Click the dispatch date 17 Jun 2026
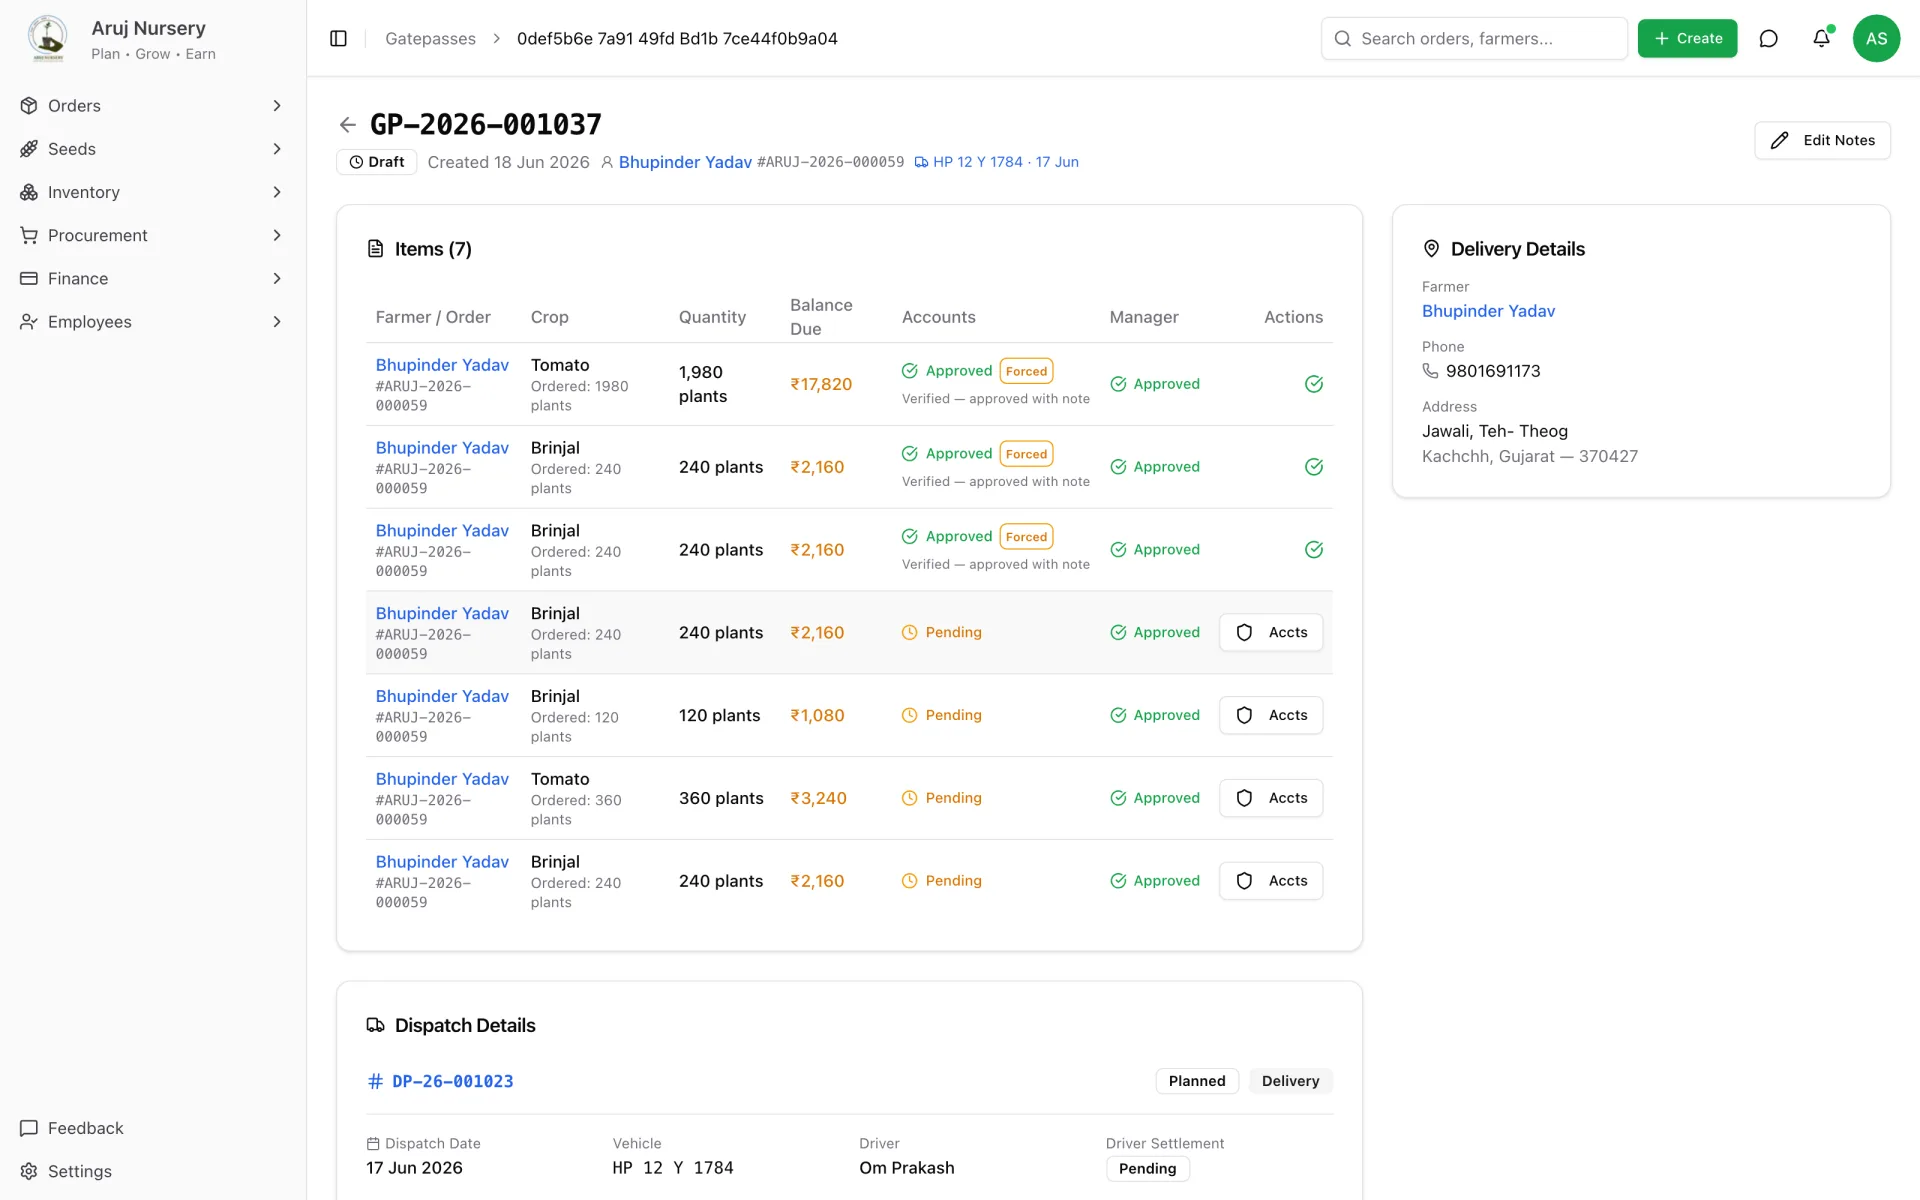 point(414,1168)
